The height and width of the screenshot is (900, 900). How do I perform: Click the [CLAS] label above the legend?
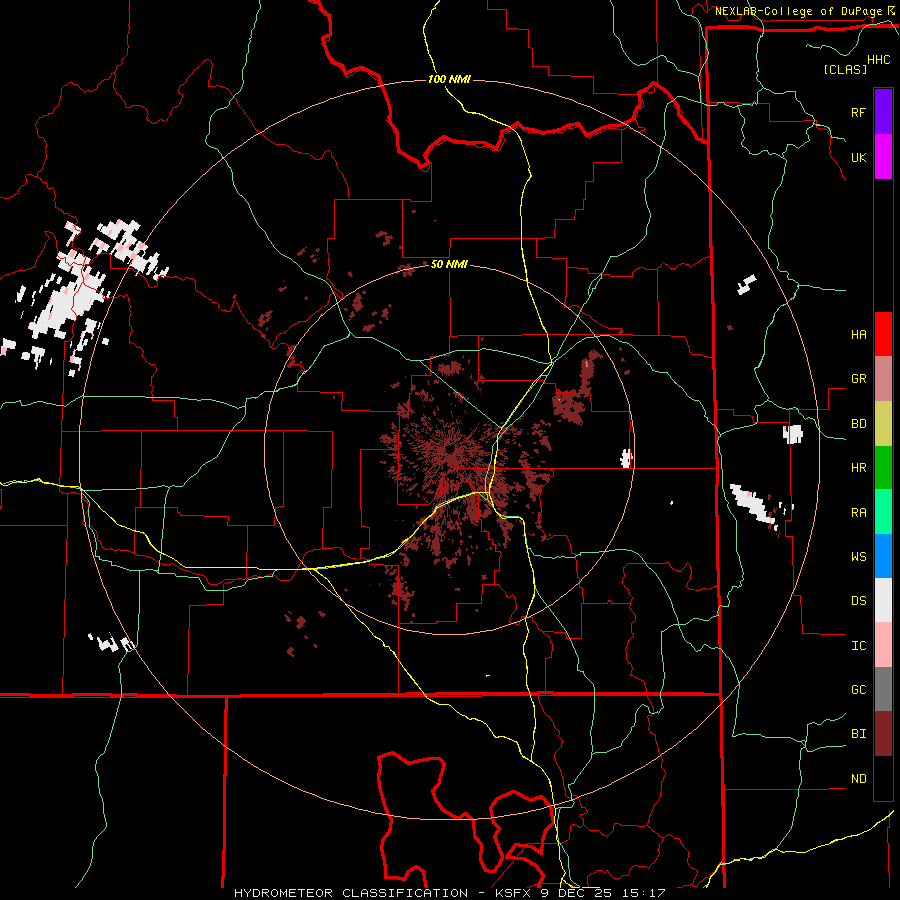point(845,69)
